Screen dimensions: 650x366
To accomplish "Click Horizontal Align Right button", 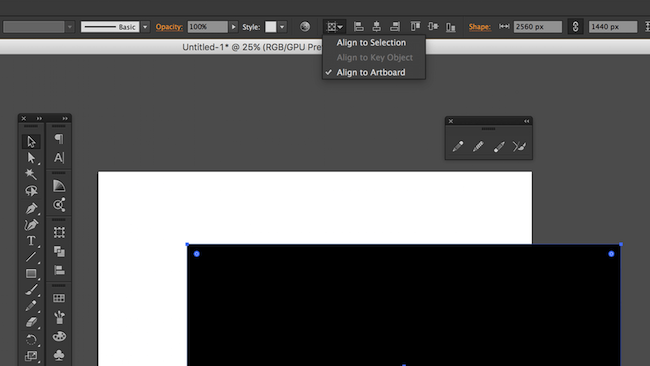I will [x=395, y=27].
